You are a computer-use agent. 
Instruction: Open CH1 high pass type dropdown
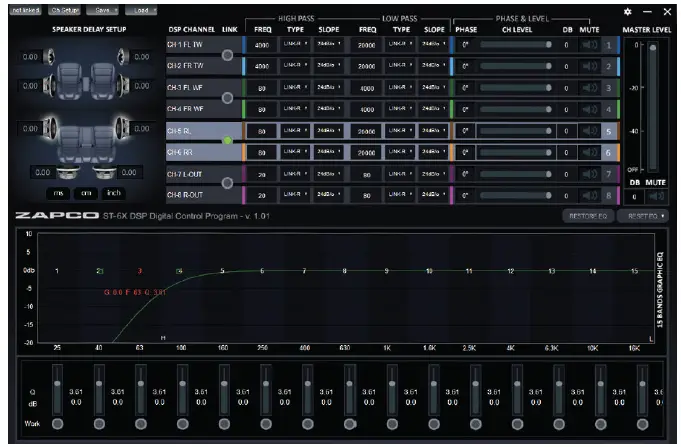pos(295,44)
